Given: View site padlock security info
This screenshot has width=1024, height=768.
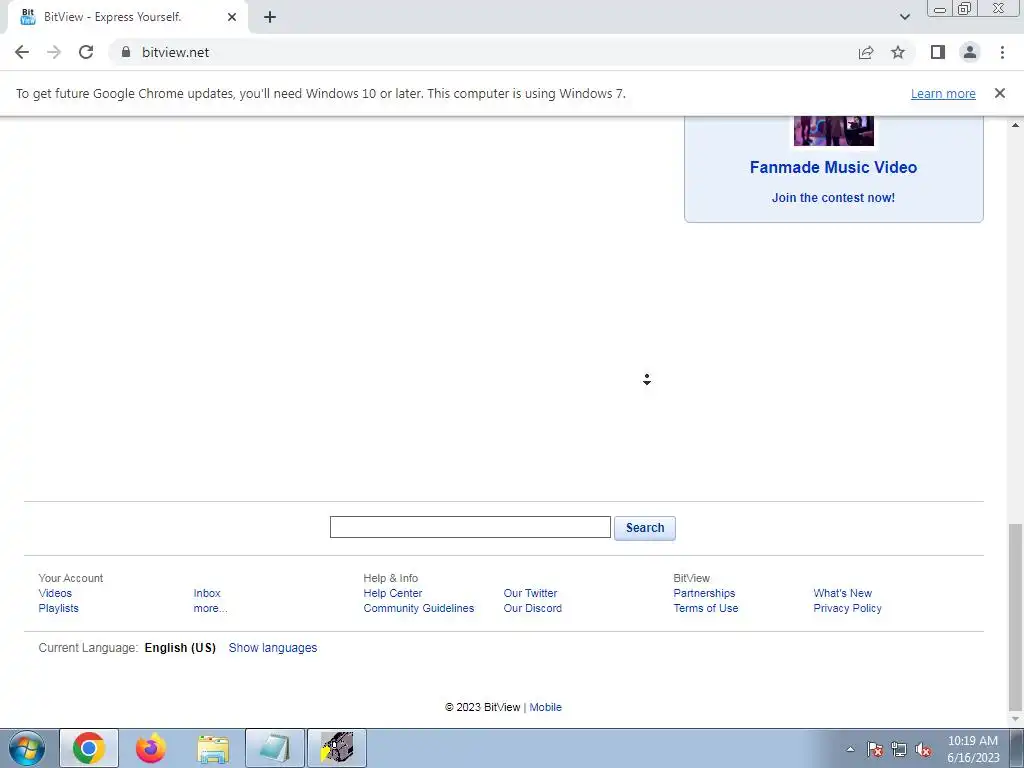Looking at the screenshot, I should [x=126, y=52].
